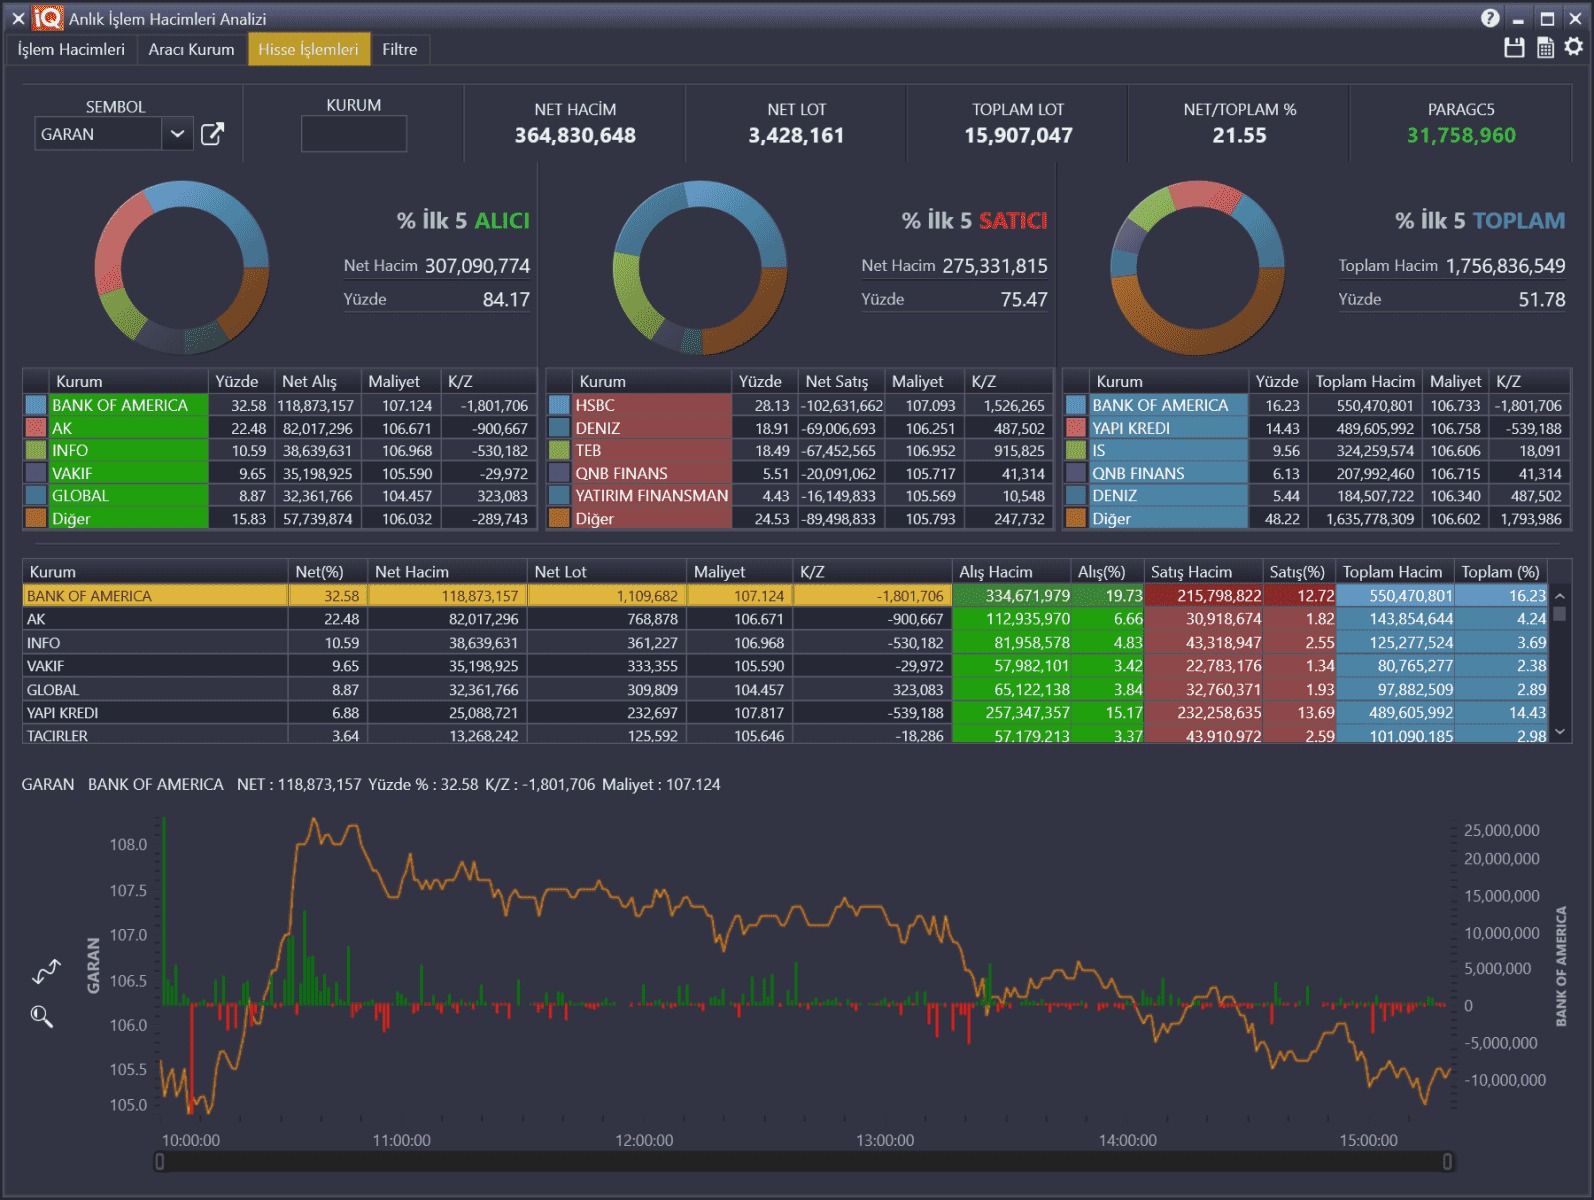Click the swatch beside buyer VAKIF
The height and width of the screenshot is (1200, 1594).
coord(36,473)
